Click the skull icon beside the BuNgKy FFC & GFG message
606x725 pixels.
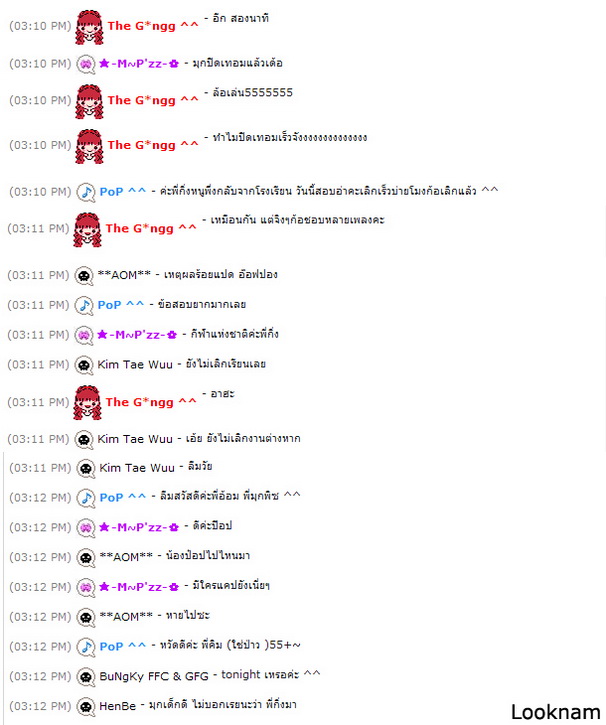(86, 677)
